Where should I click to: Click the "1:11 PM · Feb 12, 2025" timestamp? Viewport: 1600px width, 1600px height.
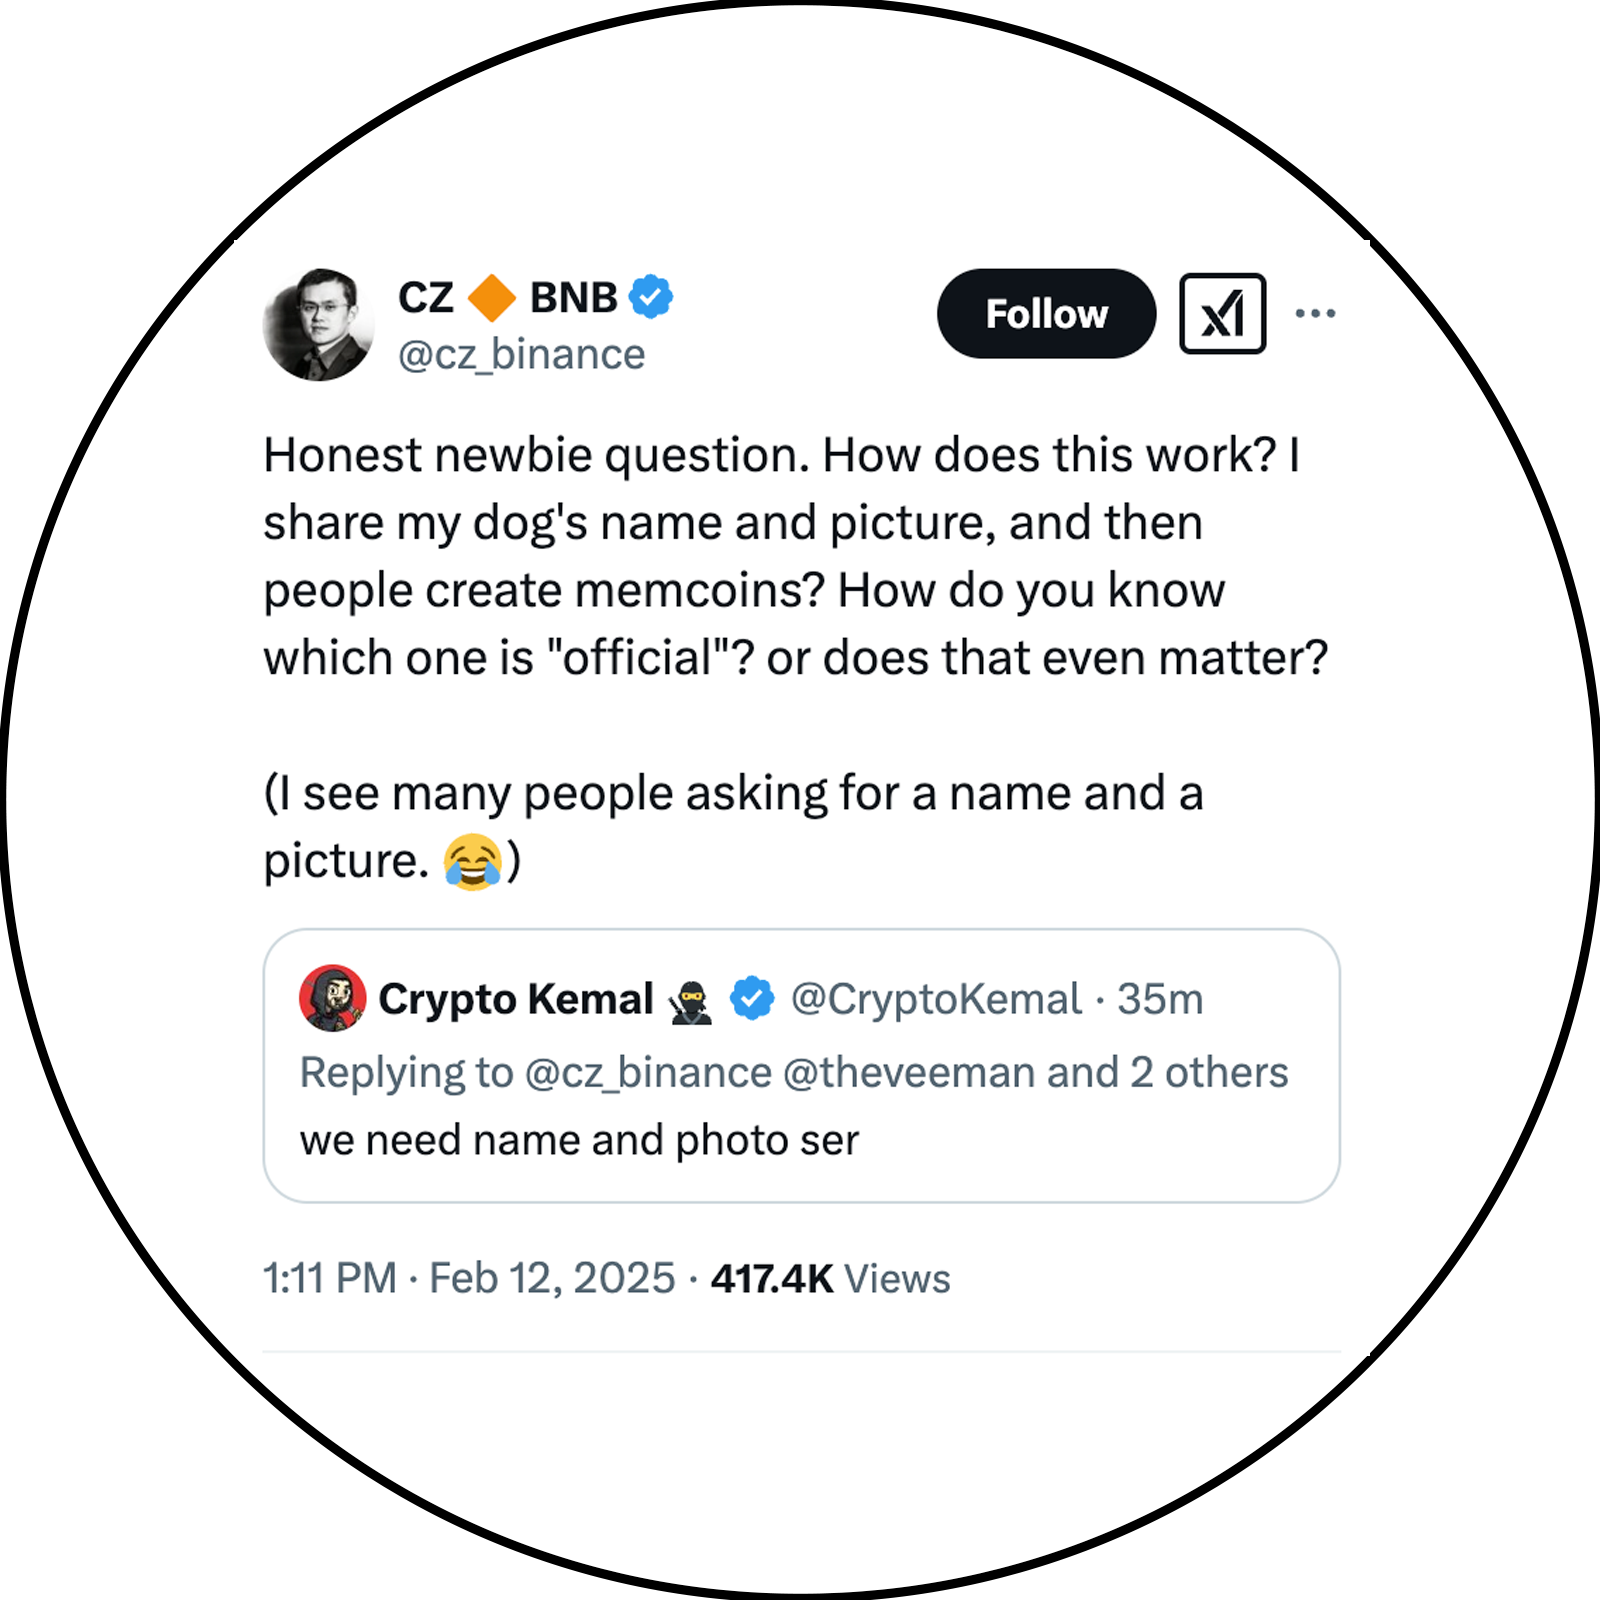[469, 1279]
